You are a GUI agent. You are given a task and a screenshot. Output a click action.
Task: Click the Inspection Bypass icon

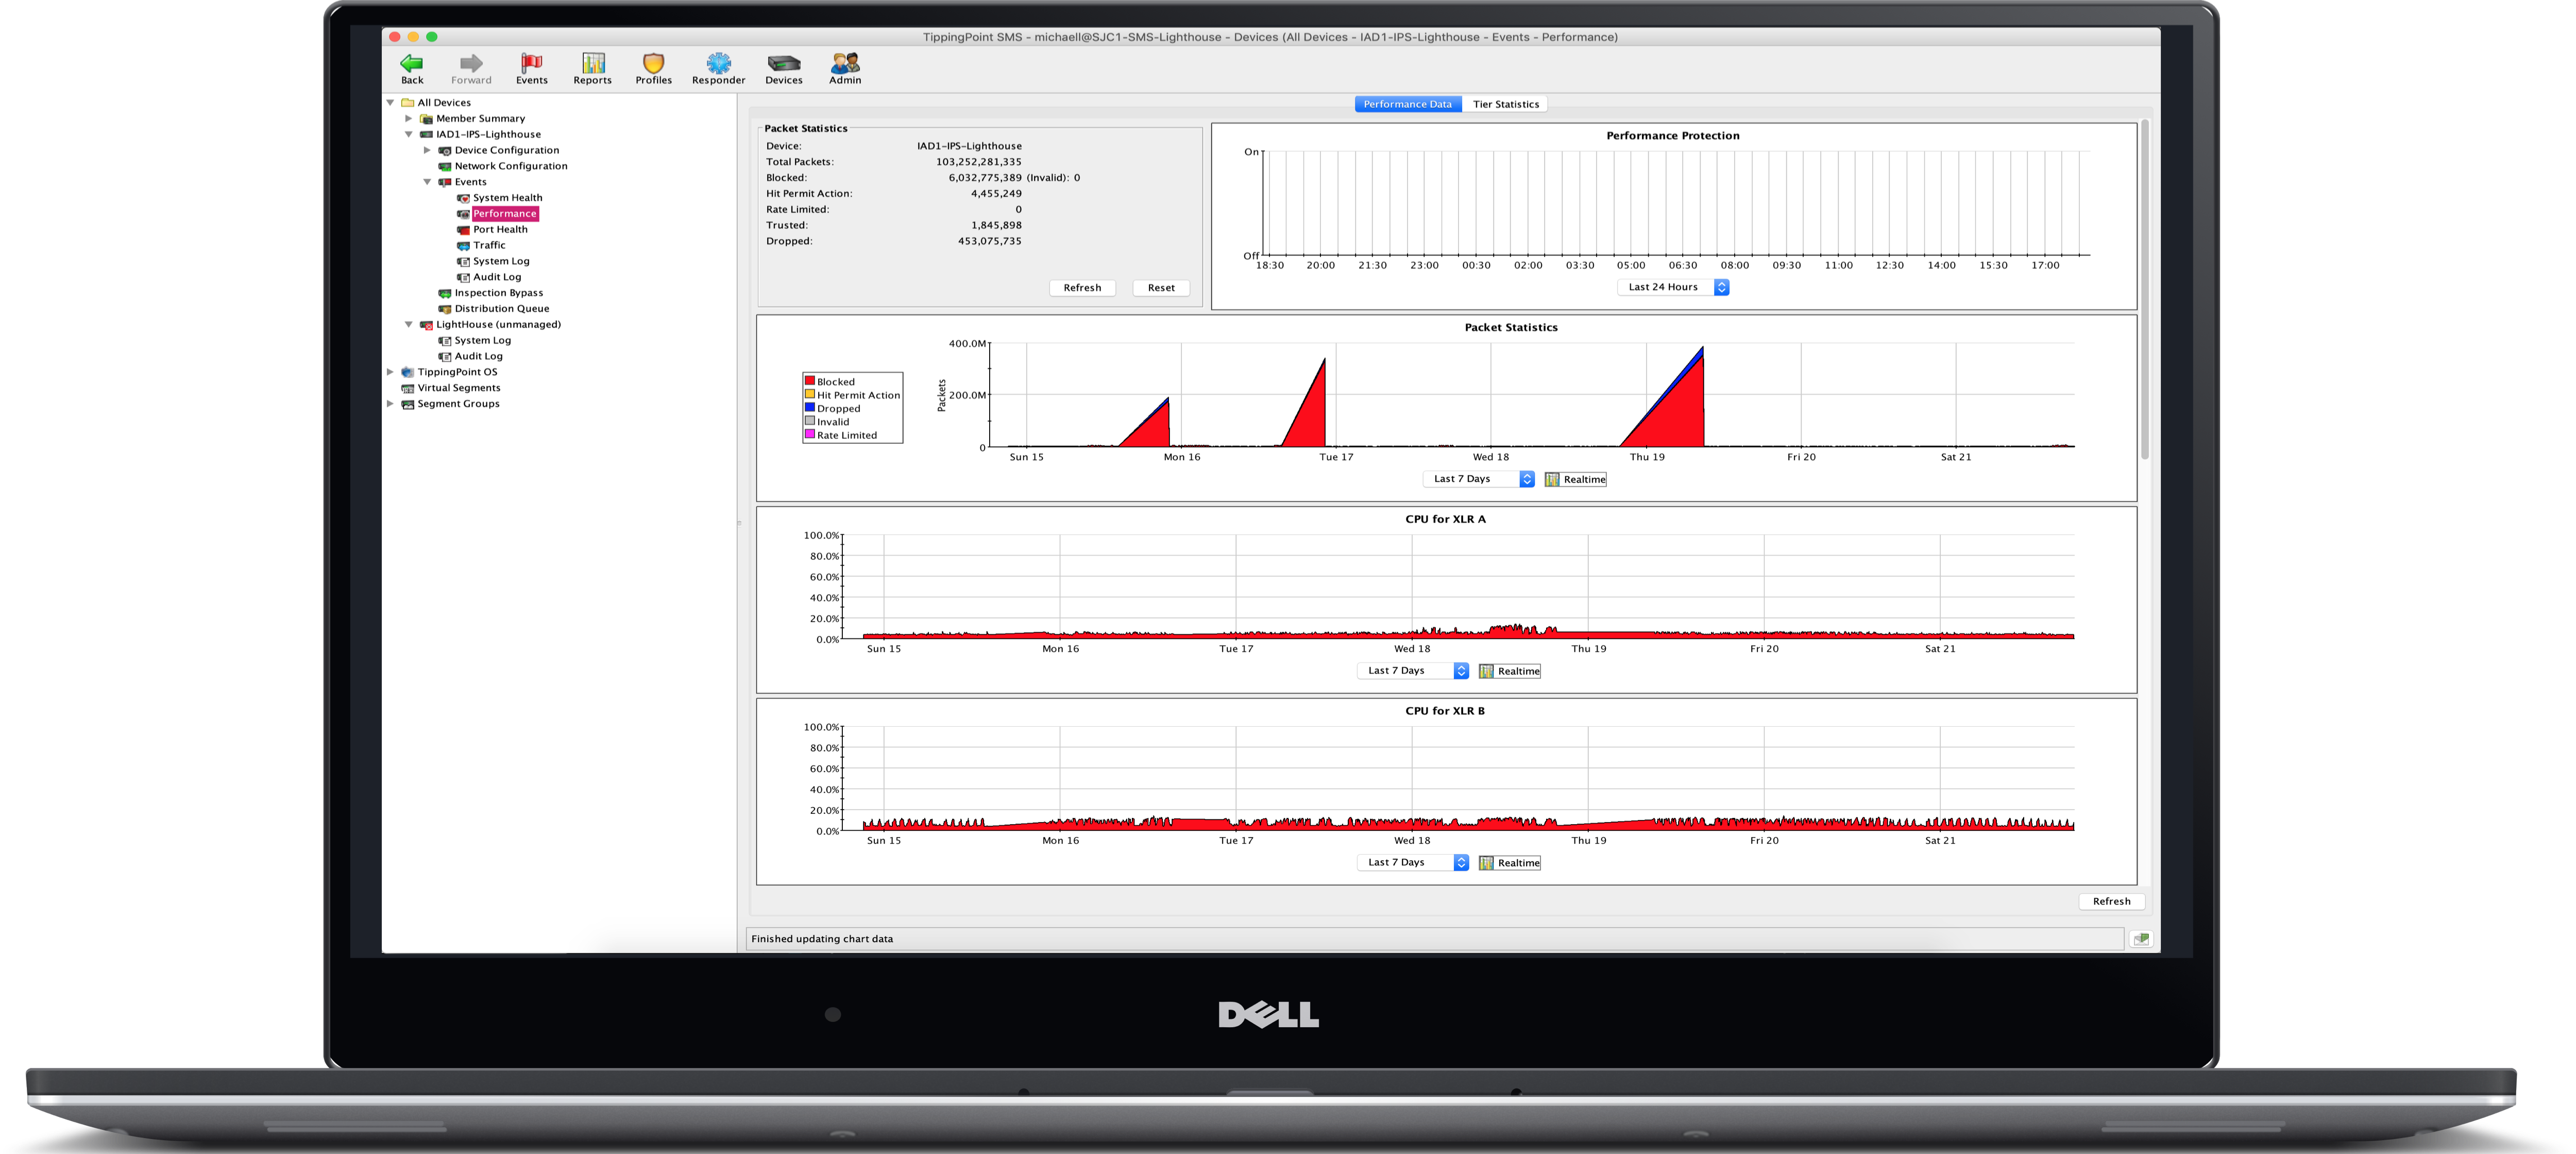(445, 293)
